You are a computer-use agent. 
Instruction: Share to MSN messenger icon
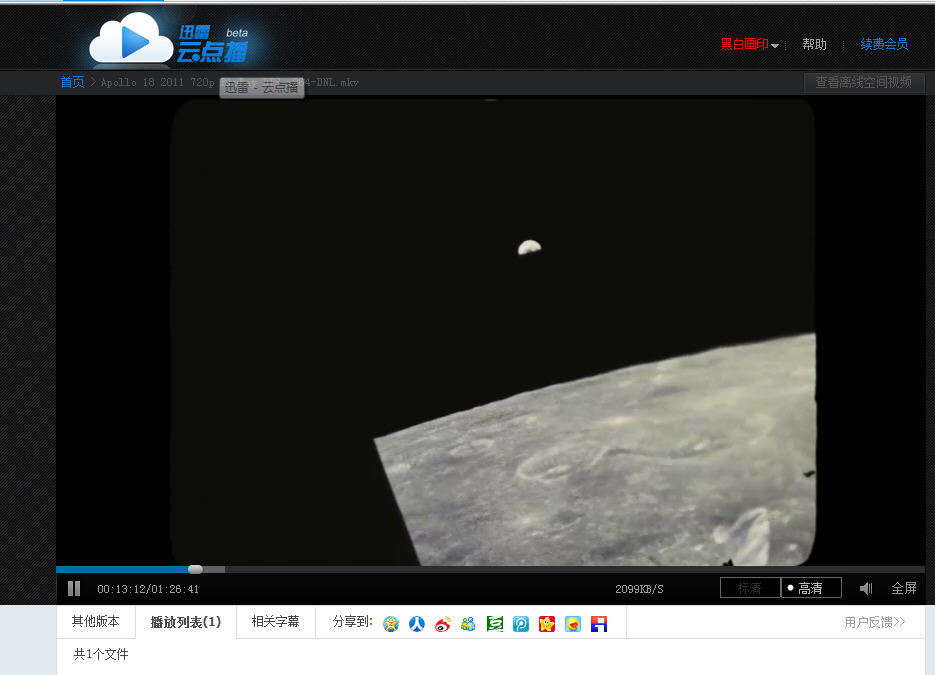[x=468, y=624]
